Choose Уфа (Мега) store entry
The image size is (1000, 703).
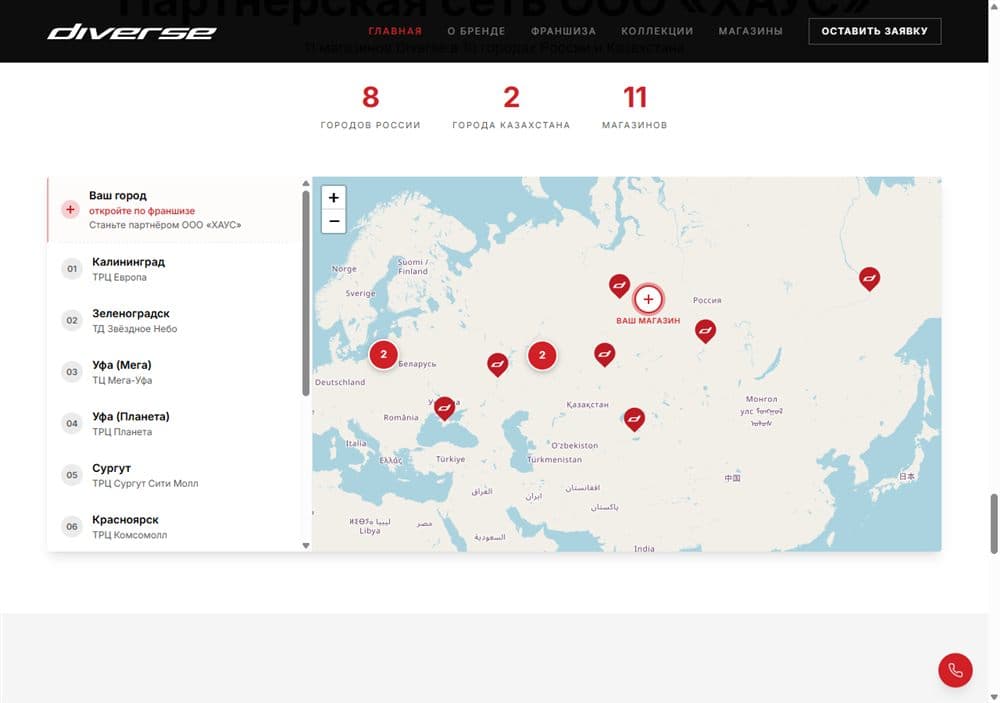[x=175, y=372]
